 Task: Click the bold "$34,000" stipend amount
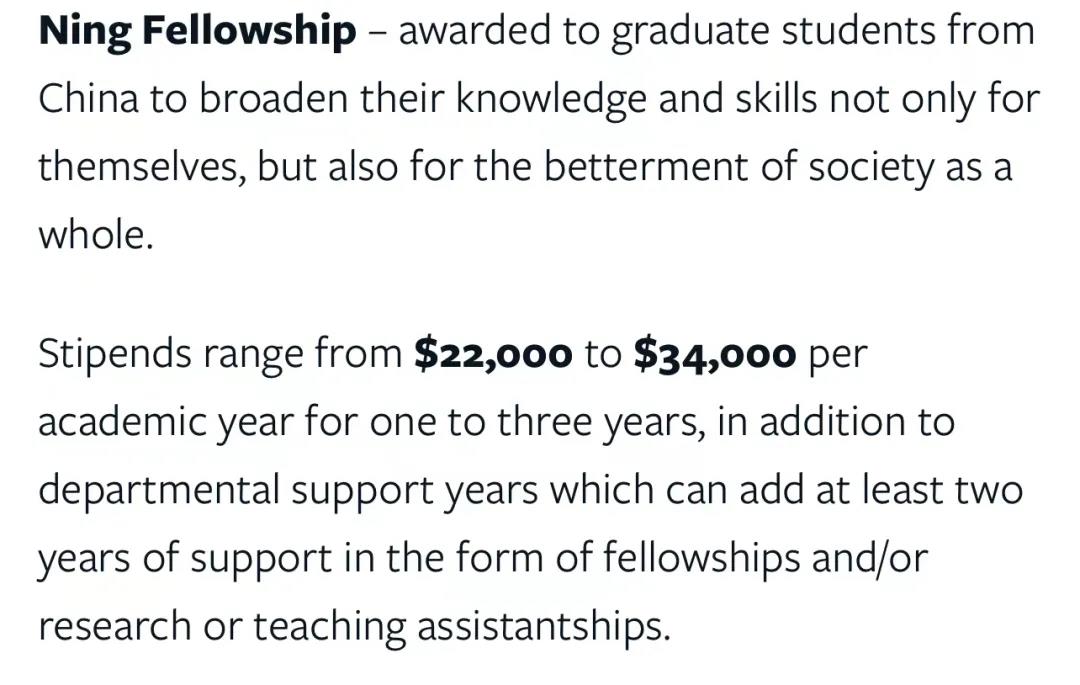click(715, 355)
